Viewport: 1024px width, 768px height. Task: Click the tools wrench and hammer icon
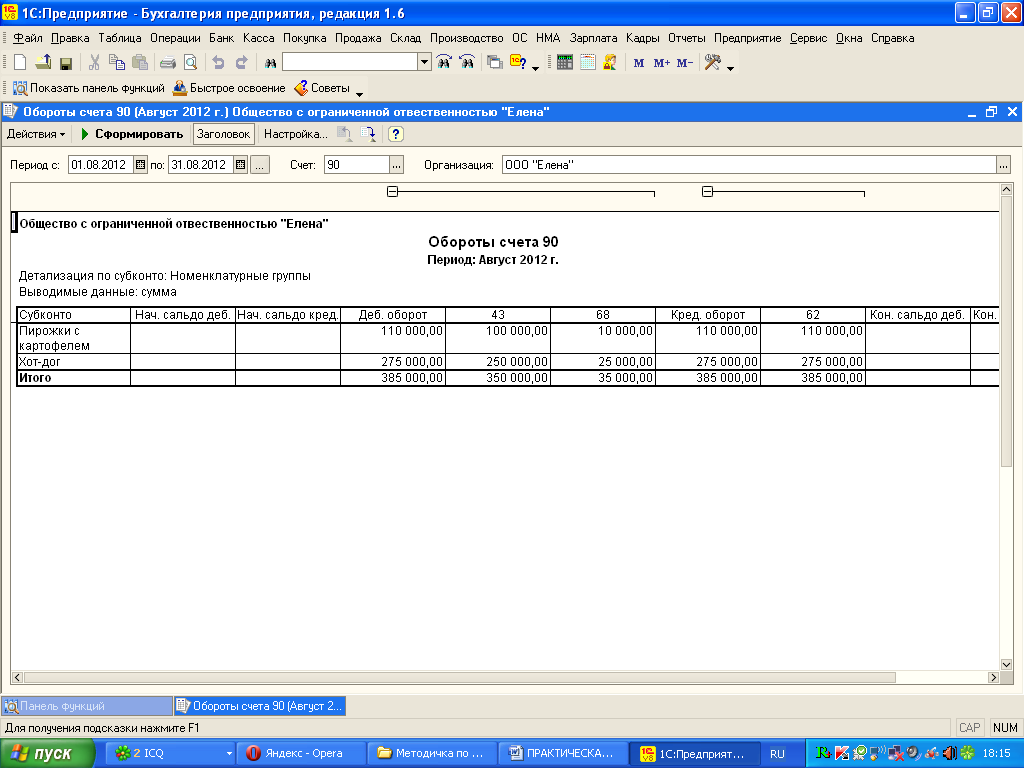[x=712, y=63]
